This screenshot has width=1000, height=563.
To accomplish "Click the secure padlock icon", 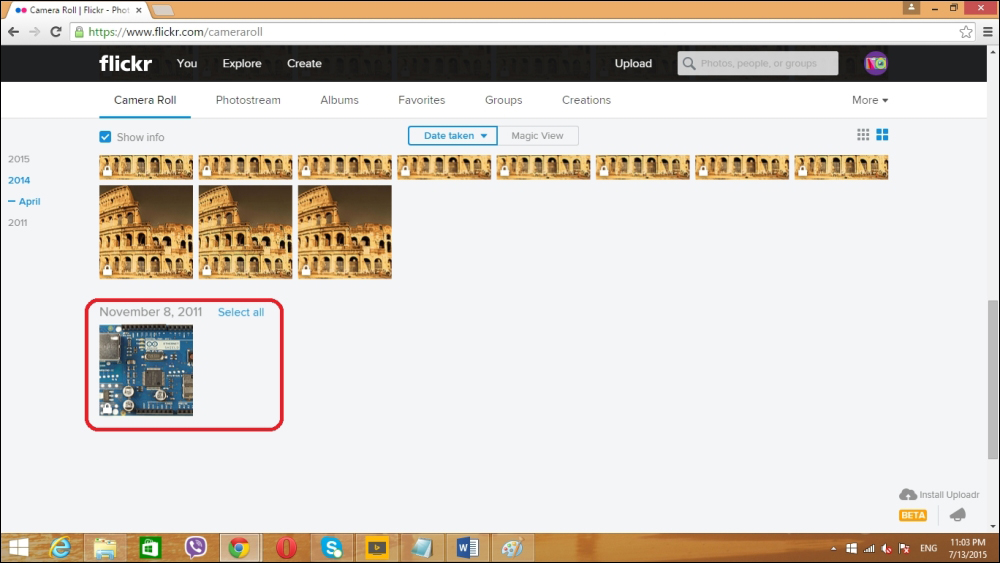I will pyautogui.click(x=79, y=32).
